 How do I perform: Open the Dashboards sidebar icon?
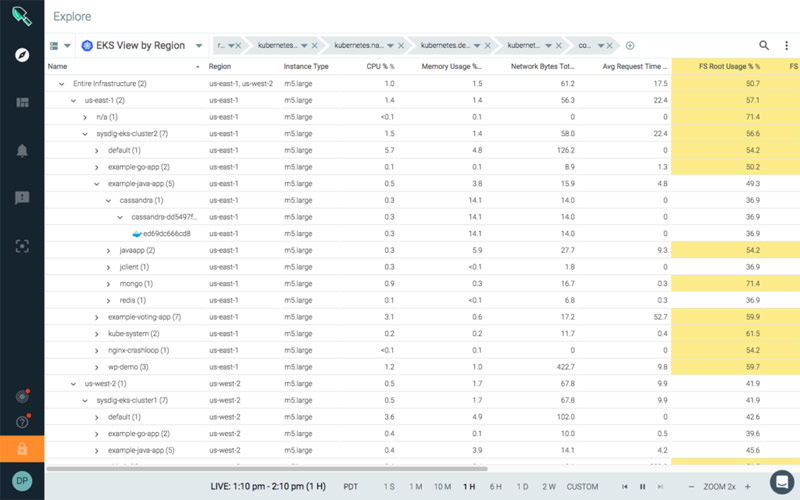pyautogui.click(x=22, y=103)
